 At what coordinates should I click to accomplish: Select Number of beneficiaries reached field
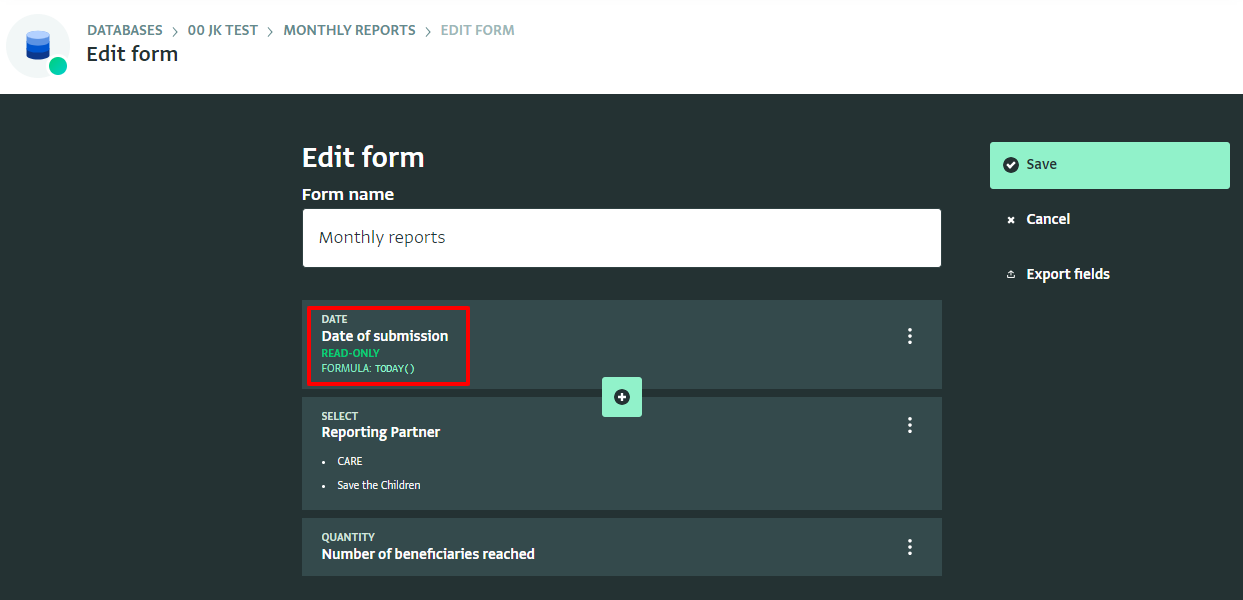pyautogui.click(x=622, y=547)
